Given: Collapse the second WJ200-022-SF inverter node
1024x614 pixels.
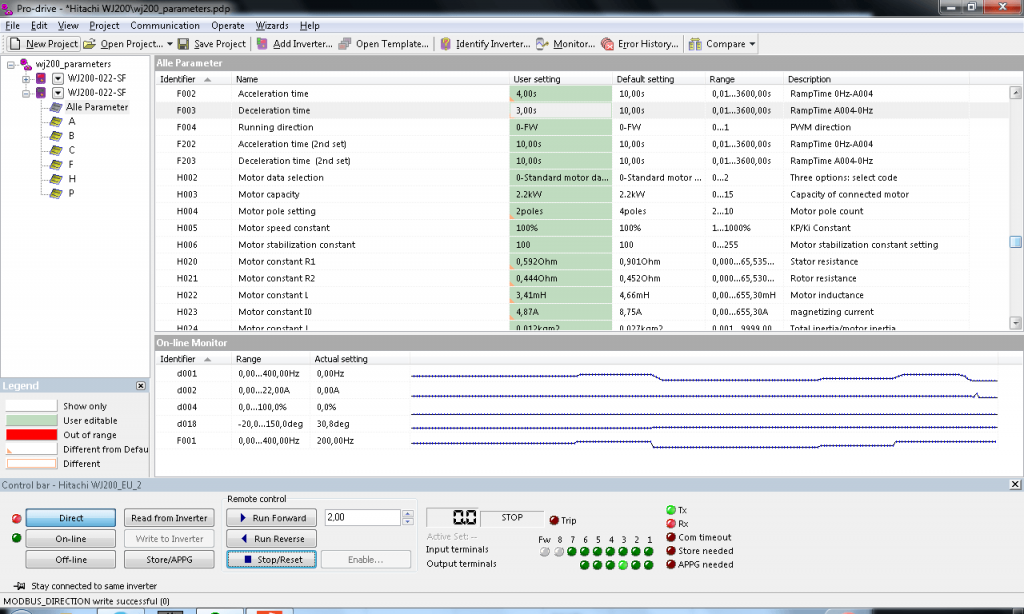Looking at the screenshot, I should point(26,93).
